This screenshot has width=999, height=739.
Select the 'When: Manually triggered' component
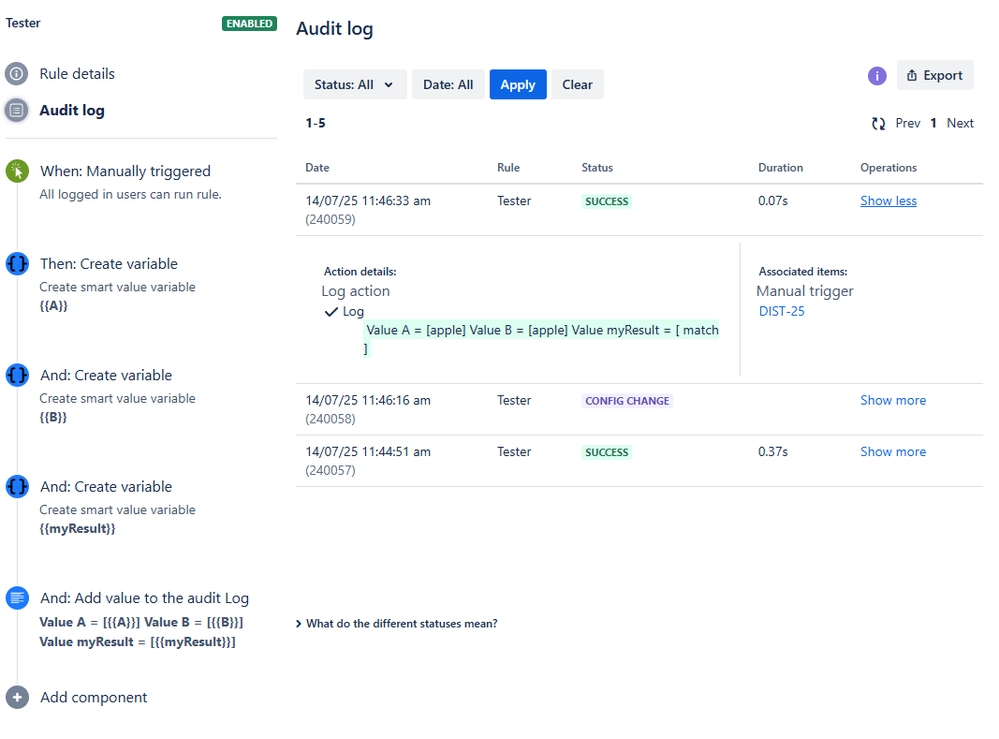[x=125, y=171]
